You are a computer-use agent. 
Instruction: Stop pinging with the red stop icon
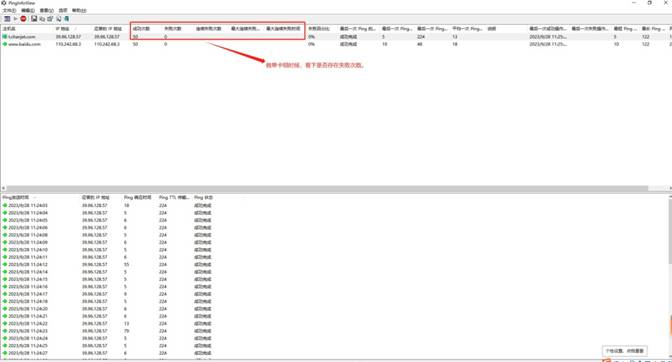[x=23, y=19]
